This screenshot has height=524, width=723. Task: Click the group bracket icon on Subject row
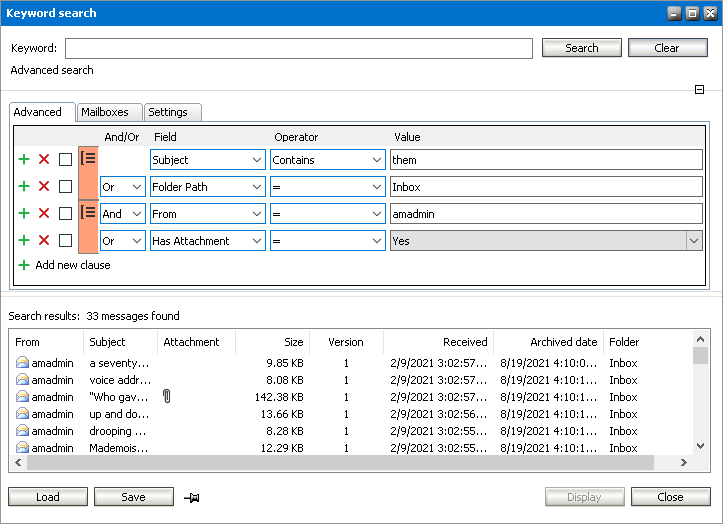coord(88,159)
